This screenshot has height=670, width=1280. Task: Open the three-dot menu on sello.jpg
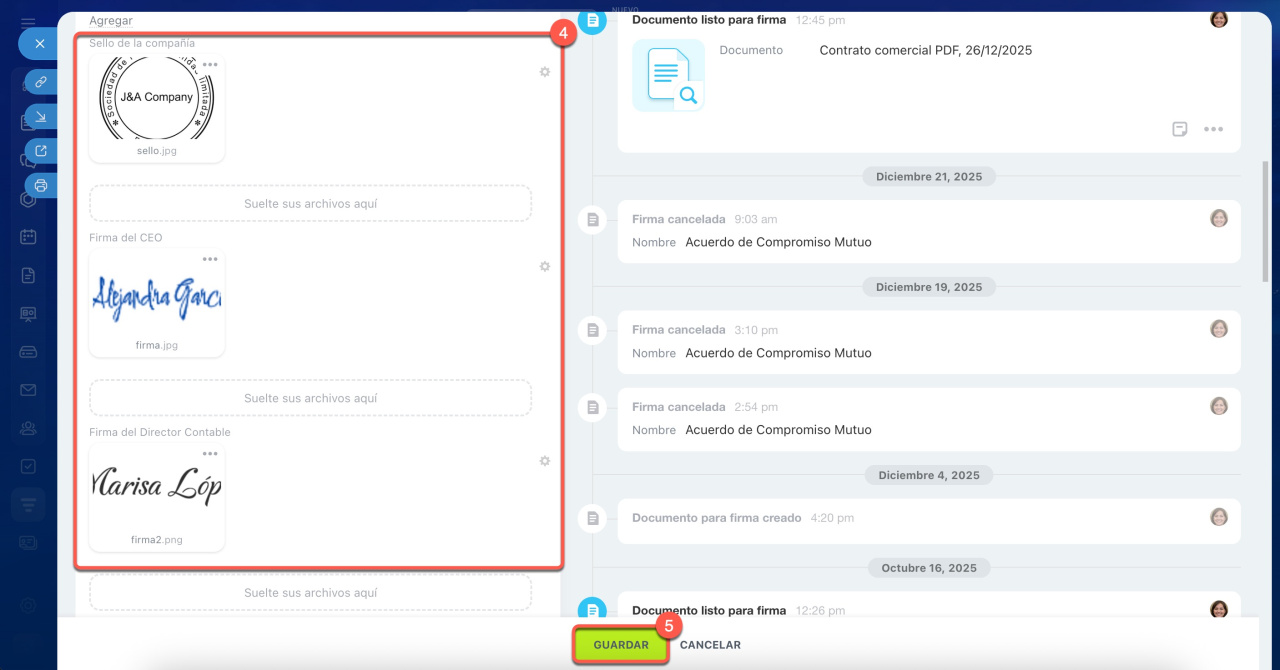(x=210, y=65)
